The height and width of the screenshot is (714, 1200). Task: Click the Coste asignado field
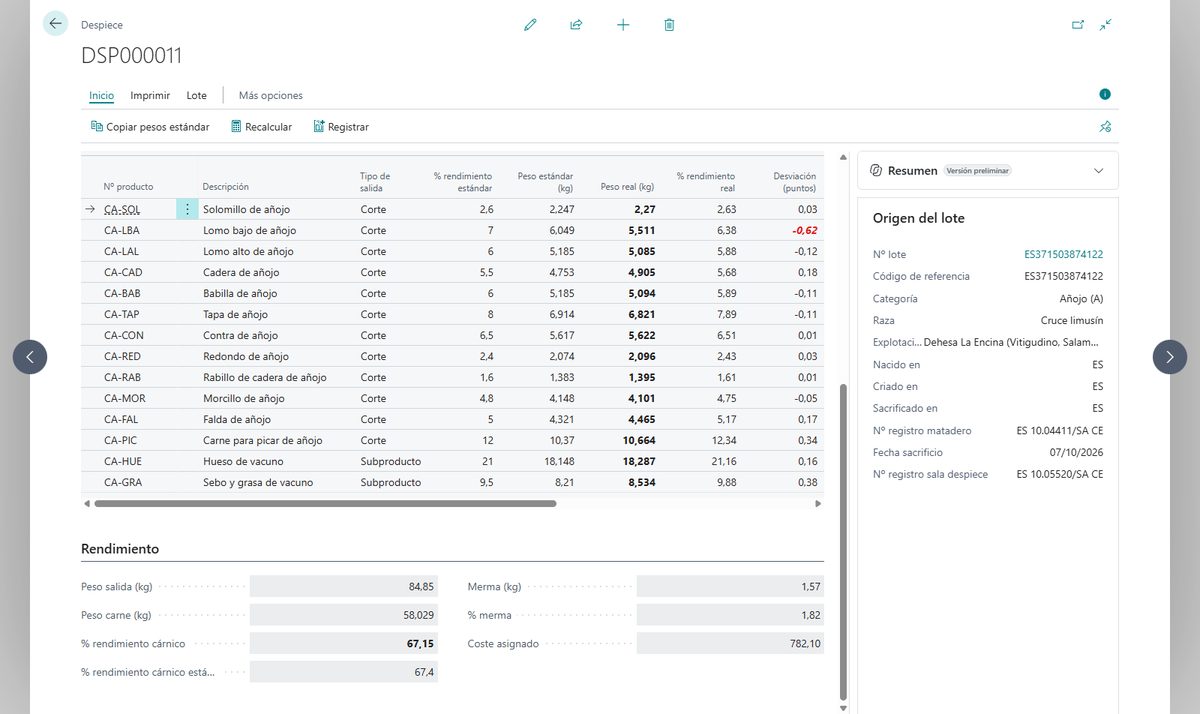point(730,644)
